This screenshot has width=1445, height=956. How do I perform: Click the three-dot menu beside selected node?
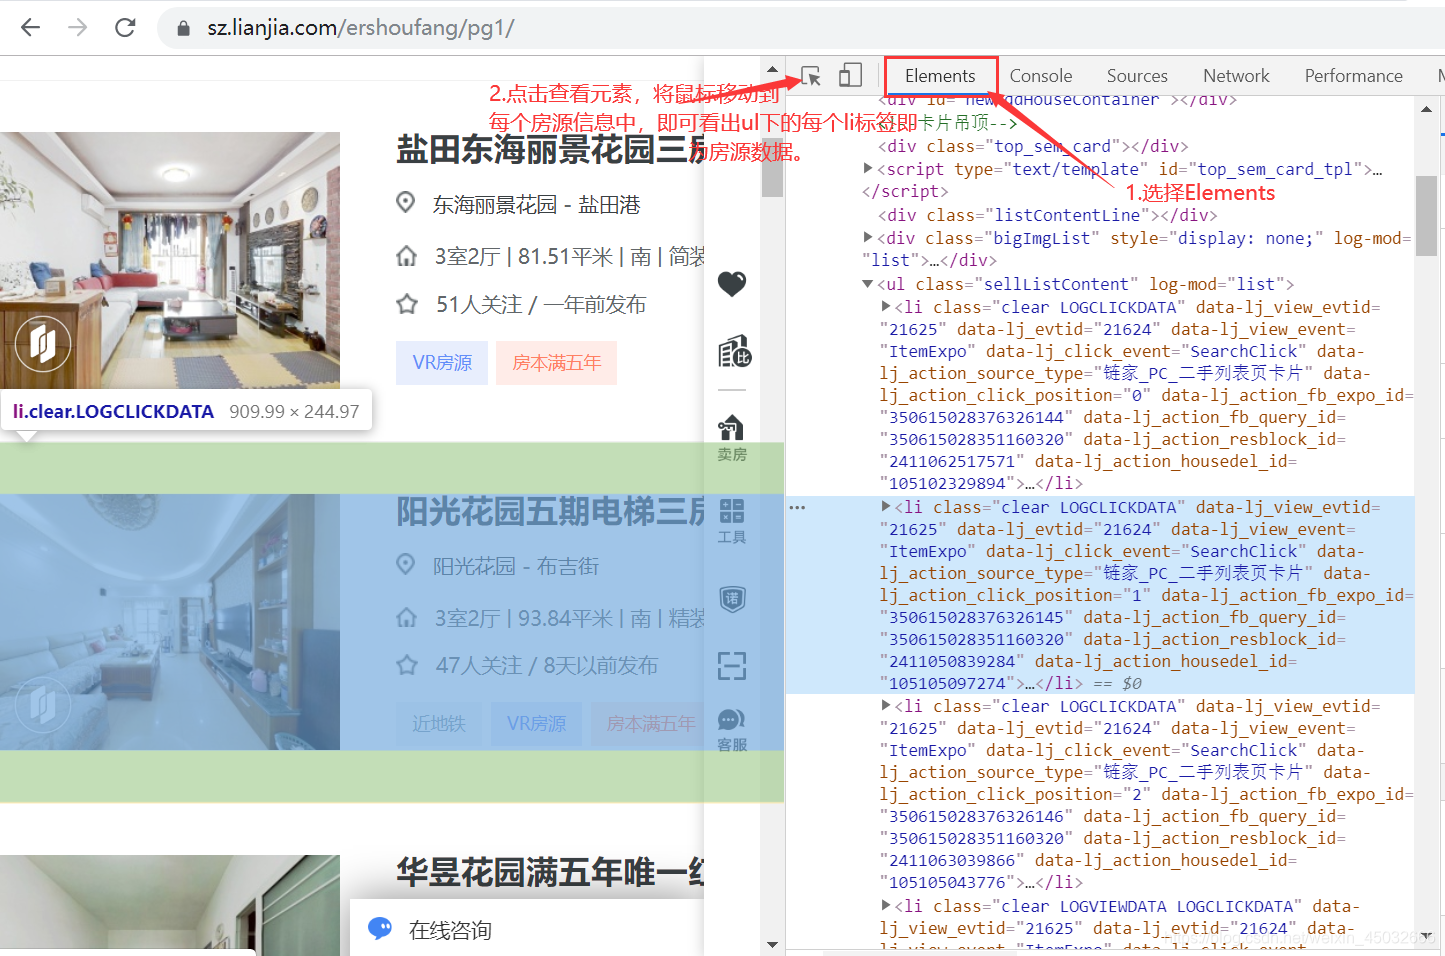pos(797,508)
